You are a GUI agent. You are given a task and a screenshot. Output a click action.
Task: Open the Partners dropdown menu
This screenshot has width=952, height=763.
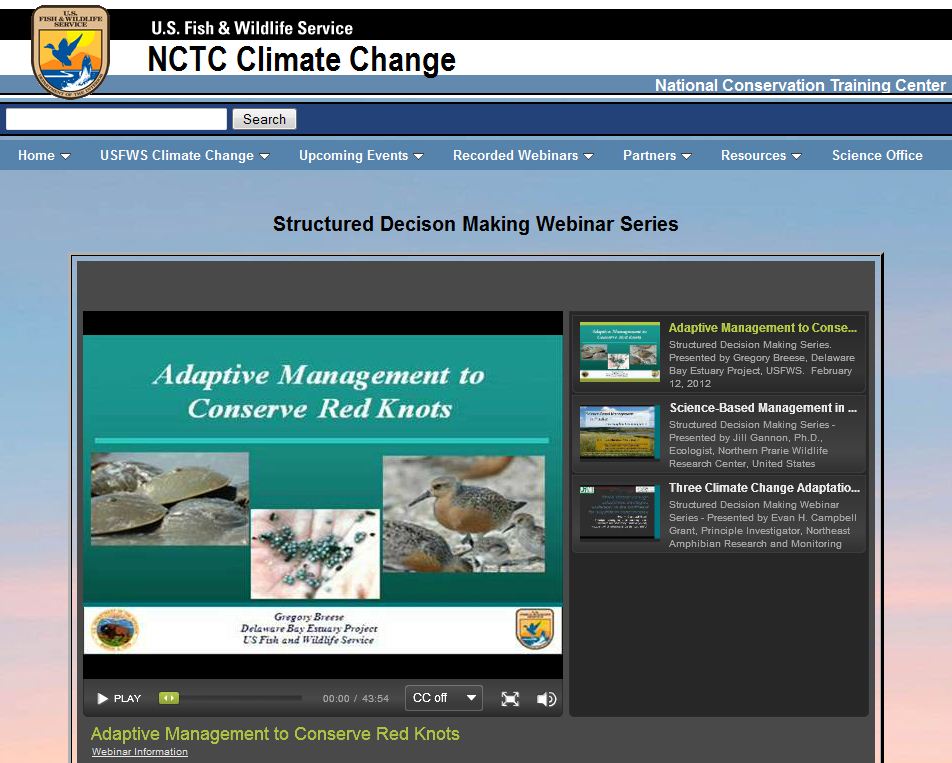656,155
